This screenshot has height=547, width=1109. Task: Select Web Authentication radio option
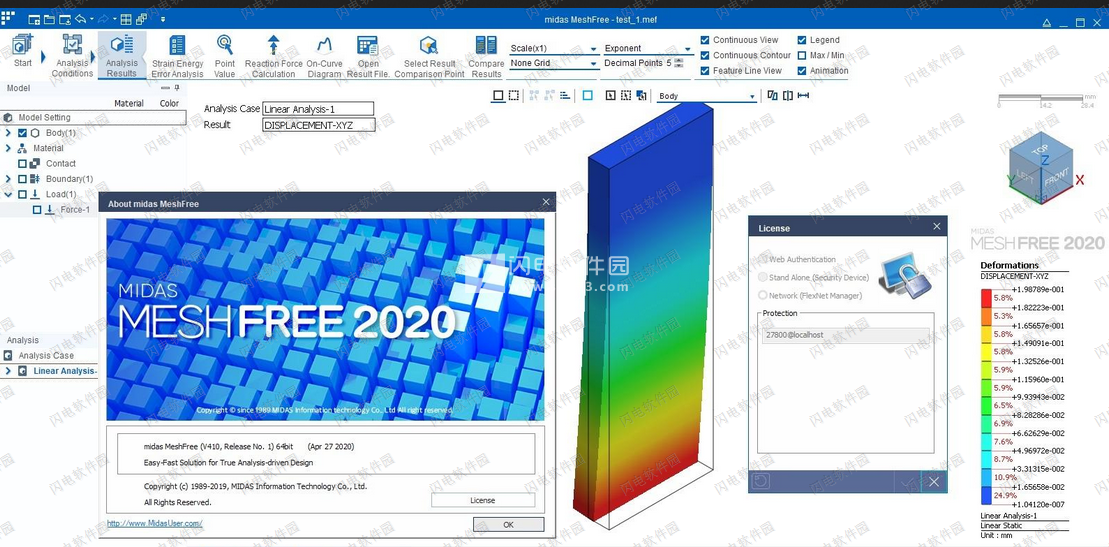tap(763, 260)
